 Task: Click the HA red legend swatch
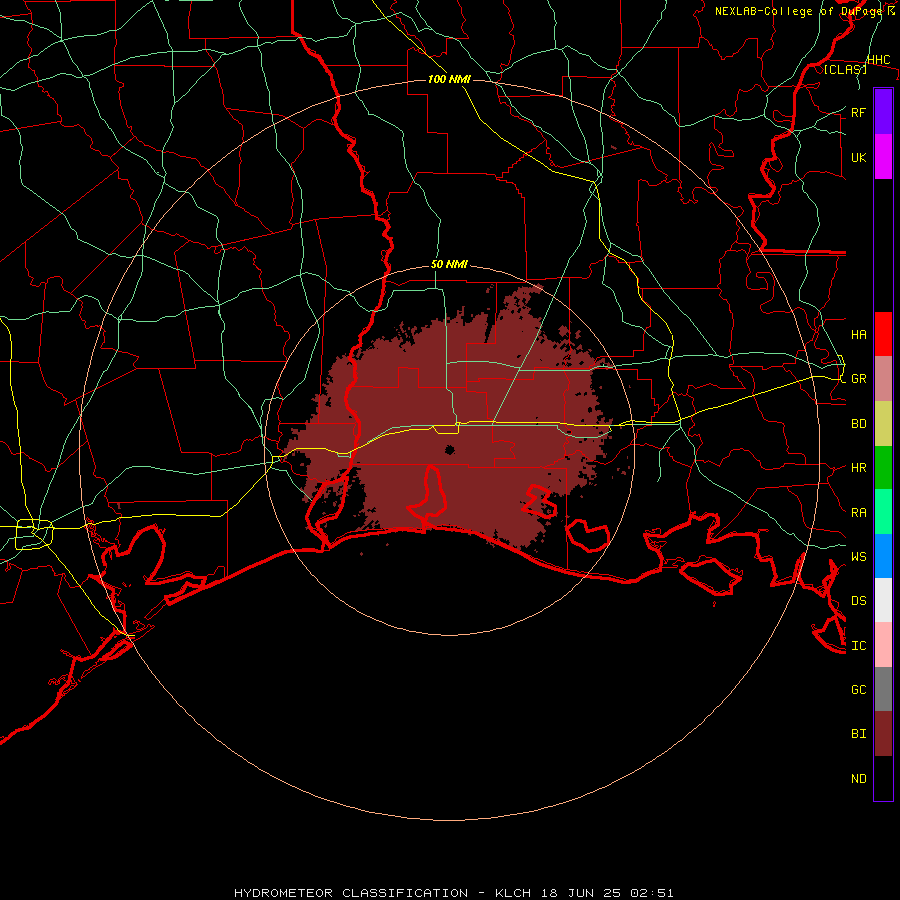(x=883, y=334)
